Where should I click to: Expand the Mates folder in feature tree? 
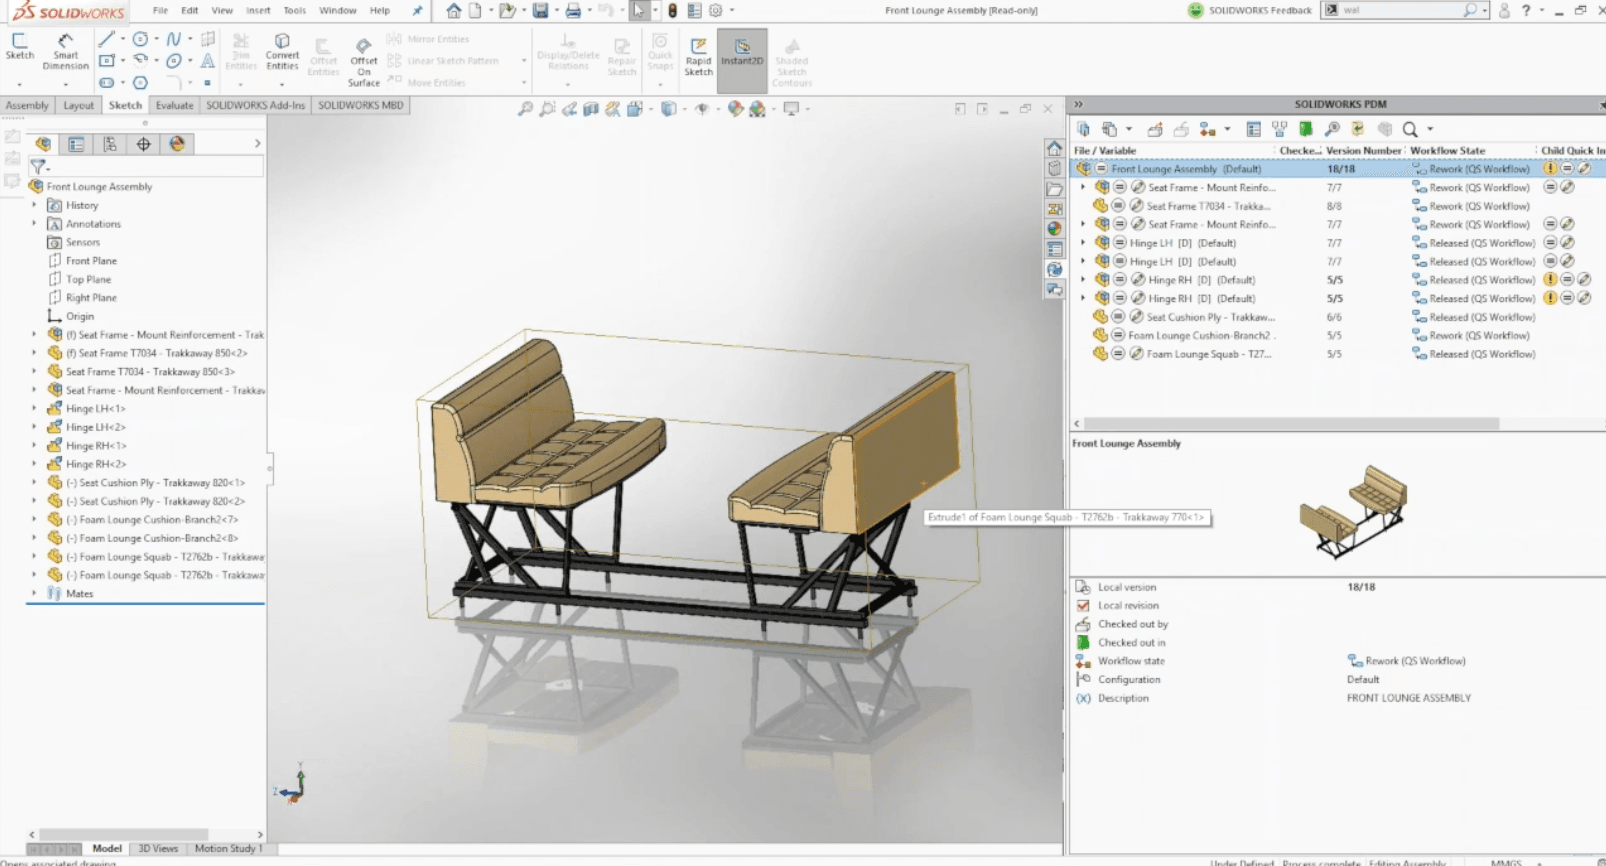click(x=34, y=593)
